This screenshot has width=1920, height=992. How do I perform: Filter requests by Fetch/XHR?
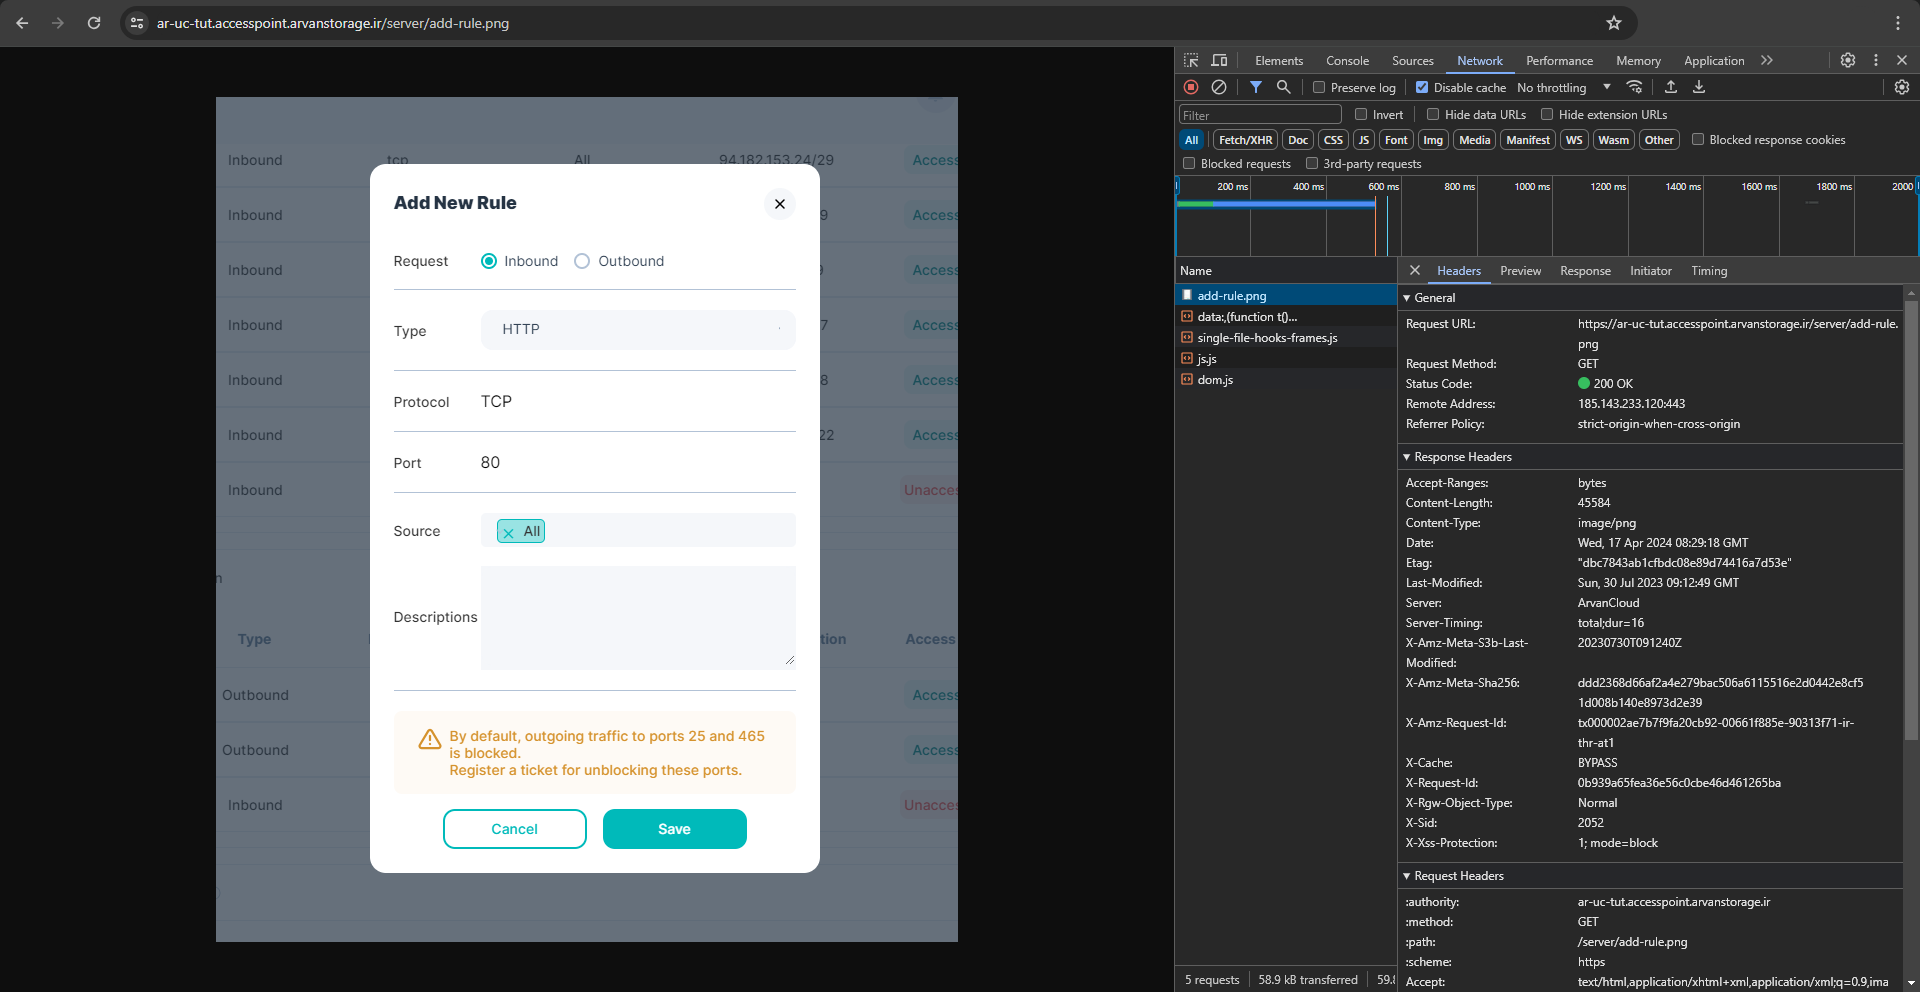tap(1245, 140)
